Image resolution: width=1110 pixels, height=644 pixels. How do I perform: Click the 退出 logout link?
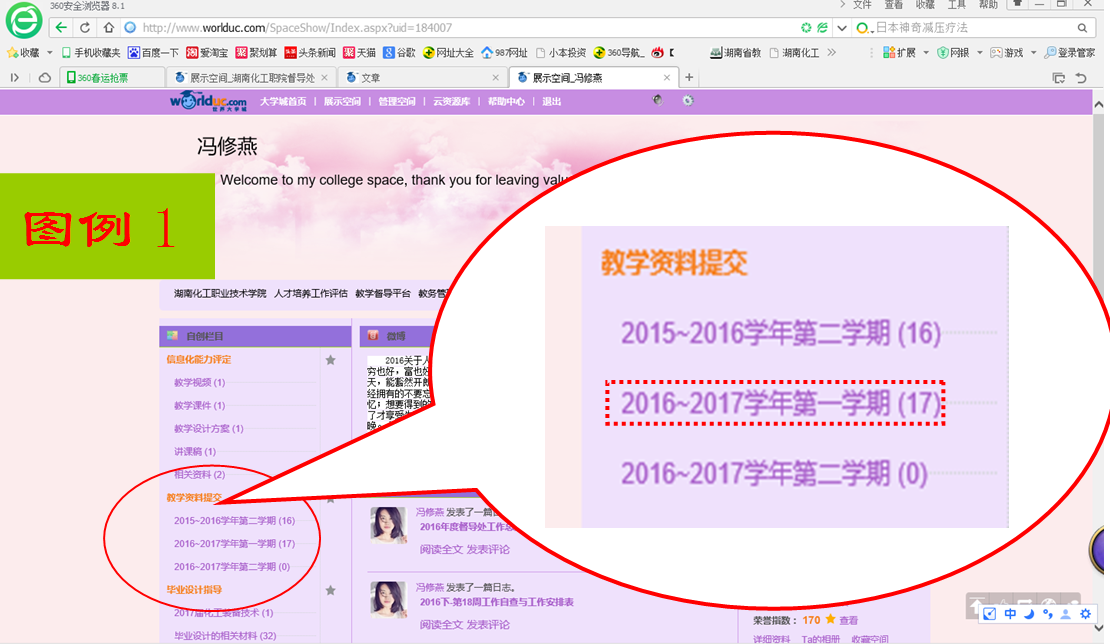tap(551, 101)
